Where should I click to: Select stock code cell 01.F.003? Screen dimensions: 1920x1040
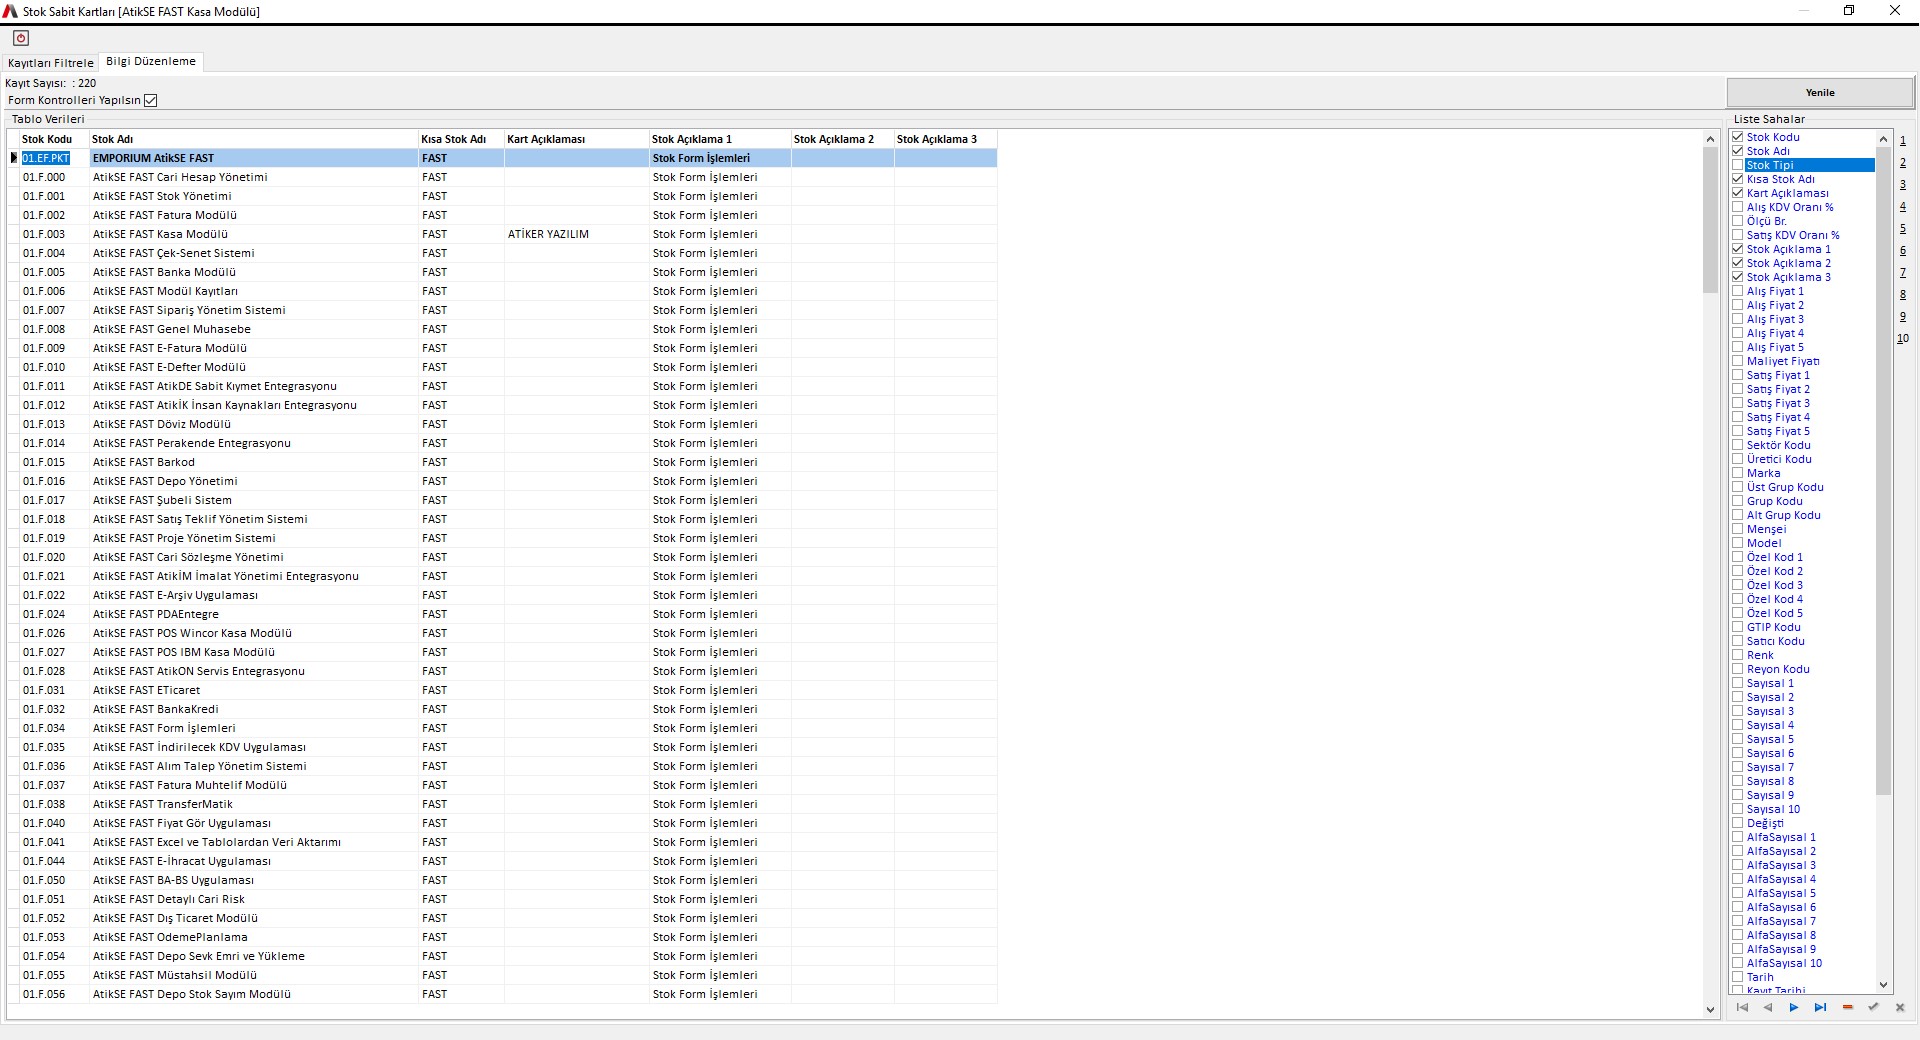tap(54, 234)
